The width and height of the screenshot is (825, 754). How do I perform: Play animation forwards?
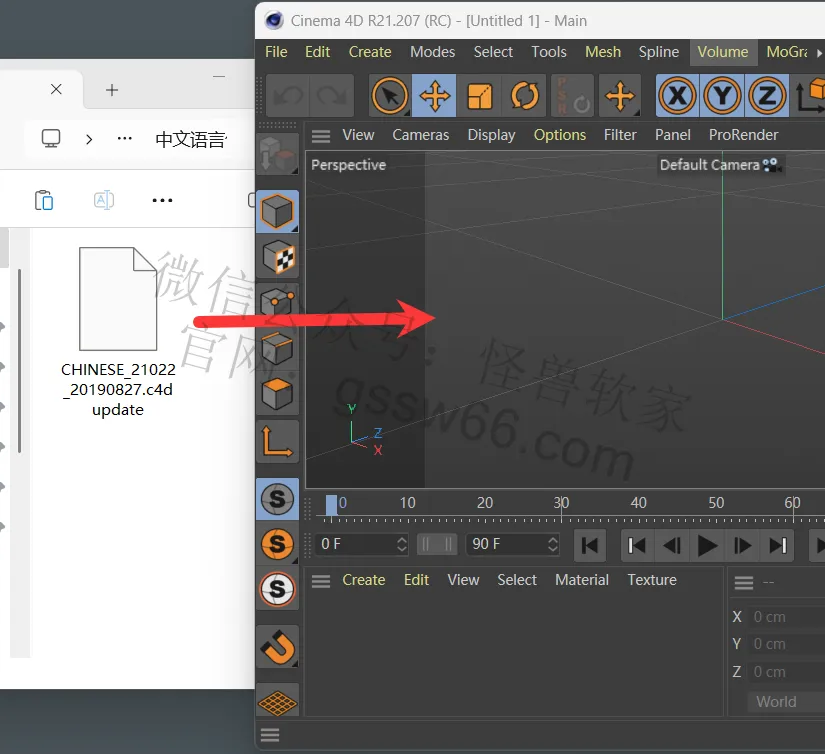707,546
